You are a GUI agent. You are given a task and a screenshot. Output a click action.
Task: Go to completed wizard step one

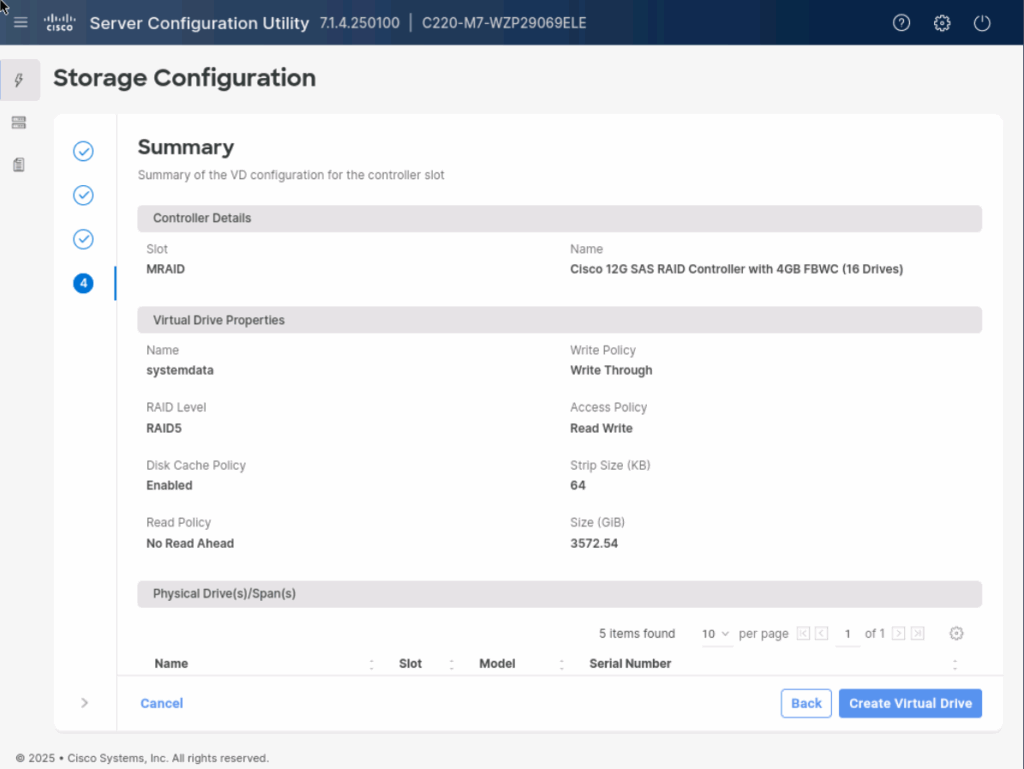coord(83,151)
